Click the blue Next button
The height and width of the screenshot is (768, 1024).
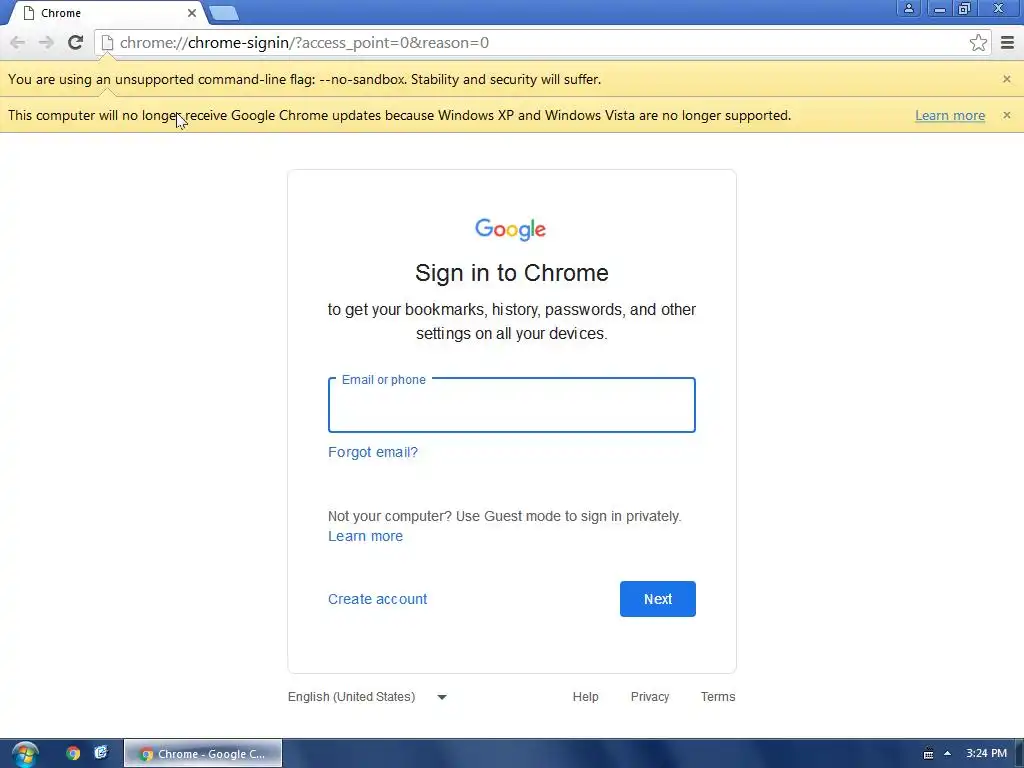coord(658,599)
